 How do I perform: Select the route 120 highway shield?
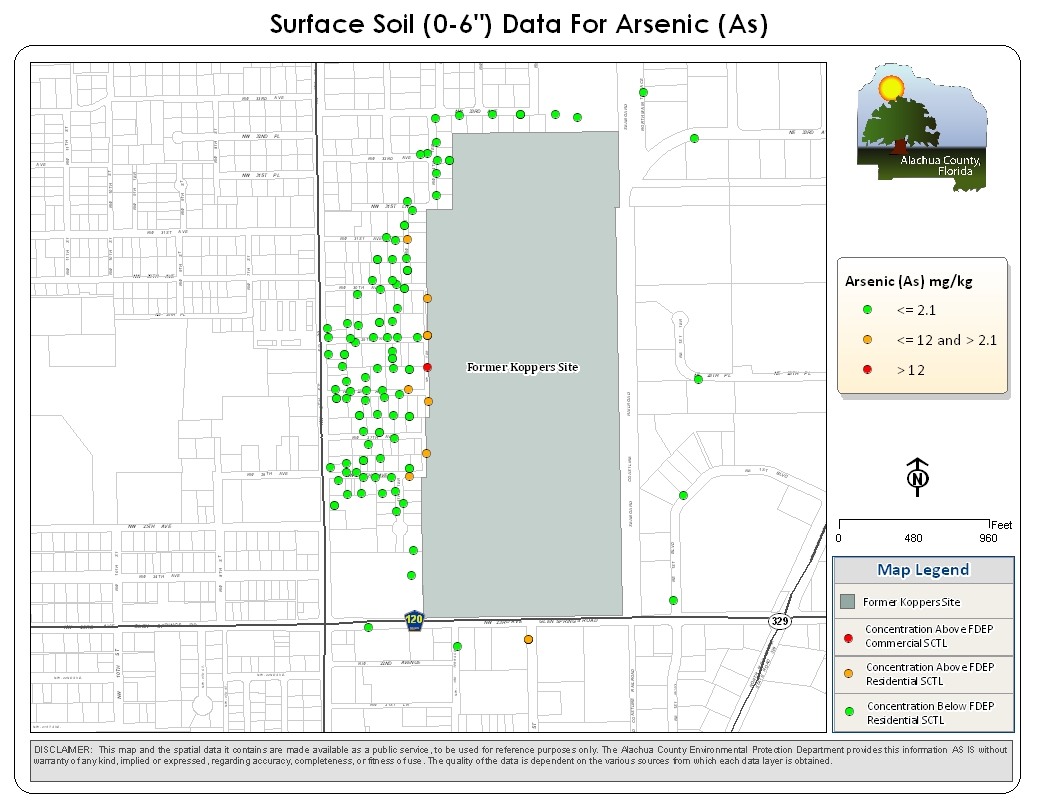coord(414,620)
